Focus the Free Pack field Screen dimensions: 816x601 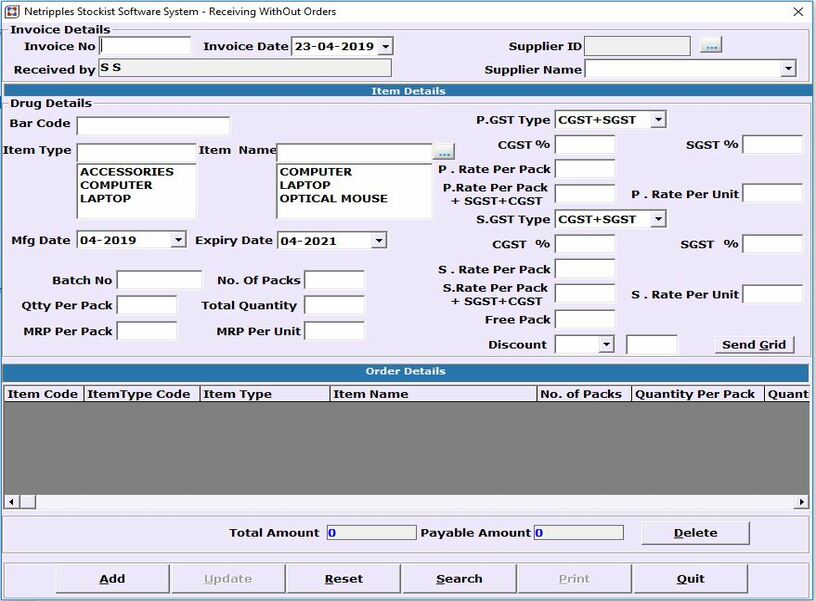[x=585, y=319]
